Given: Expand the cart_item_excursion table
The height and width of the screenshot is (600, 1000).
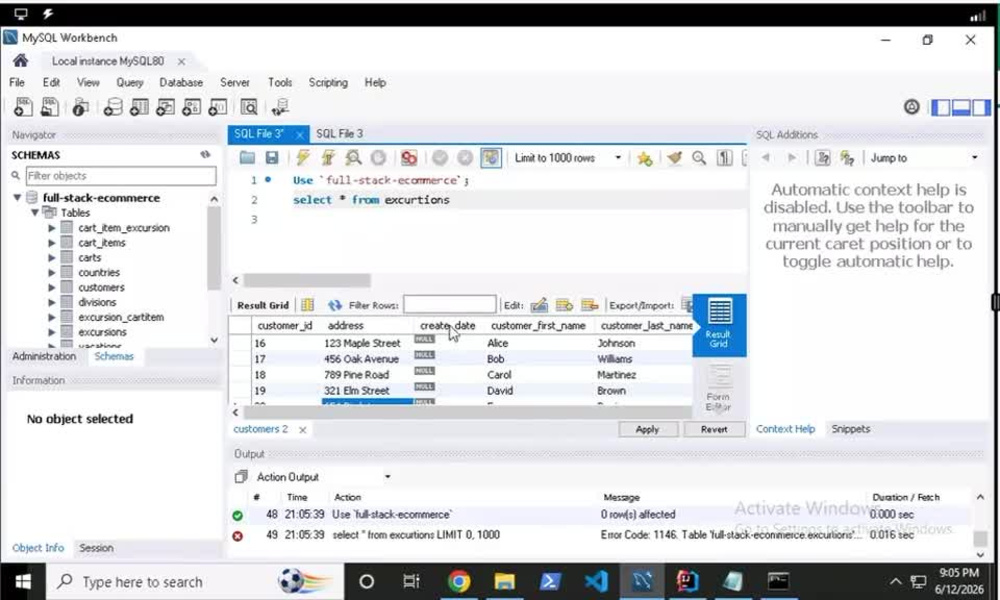Looking at the screenshot, I should coord(52,228).
